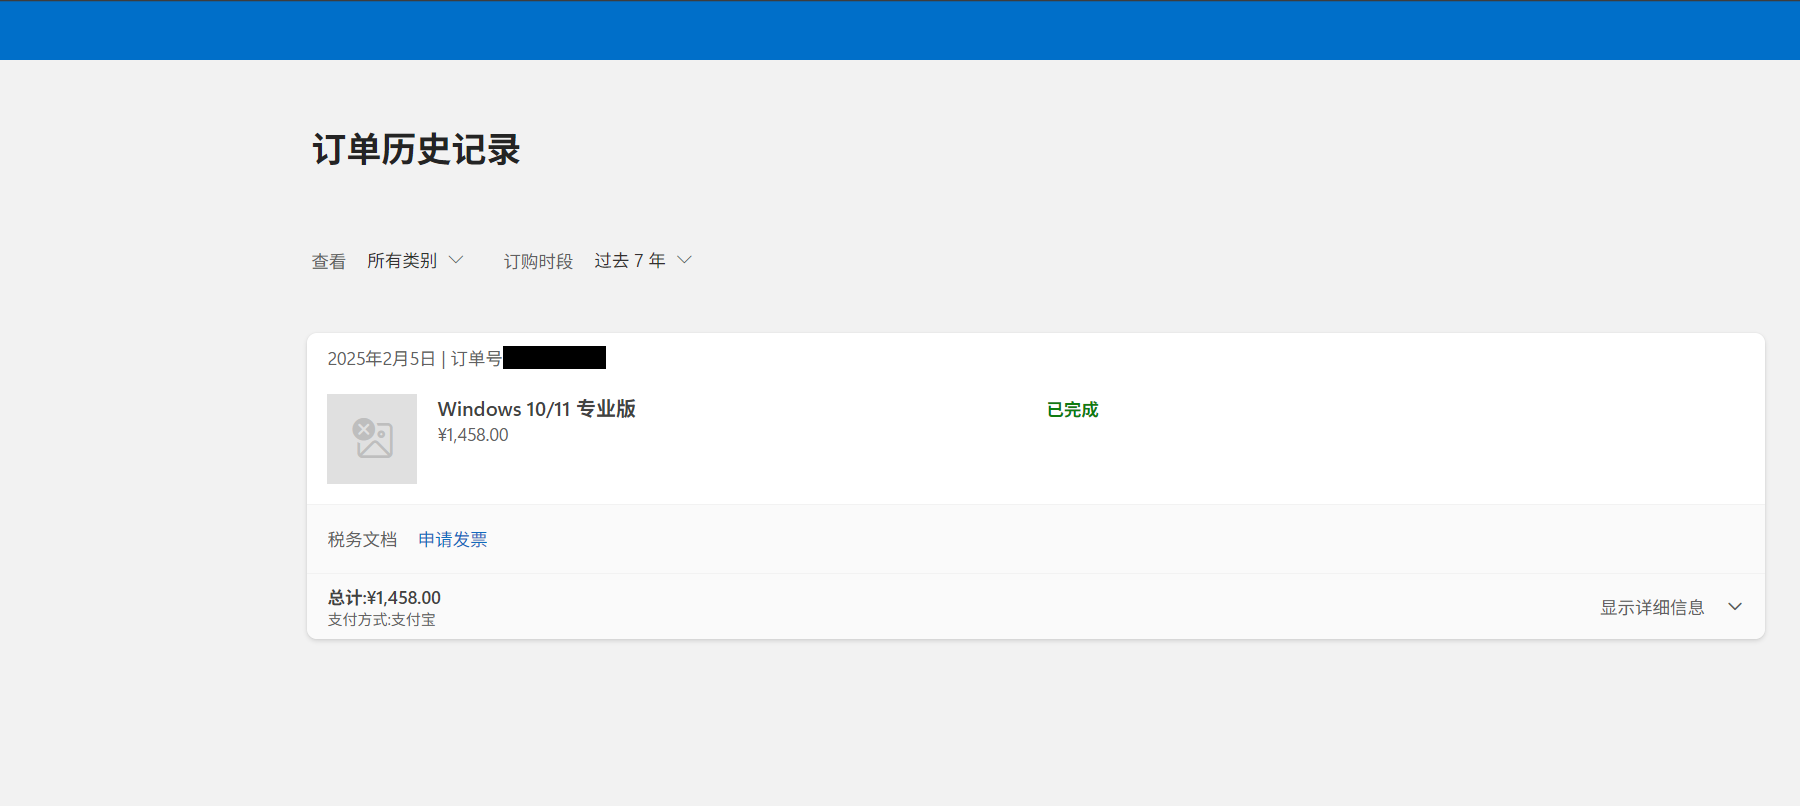The width and height of the screenshot is (1800, 806).
Task: Click the 支付方式:支付宝 payment method text
Action: 382,620
